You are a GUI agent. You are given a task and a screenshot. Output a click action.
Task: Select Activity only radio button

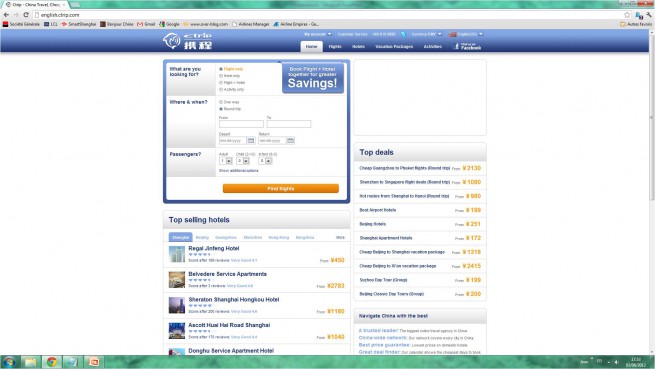[x=221, y=89]
